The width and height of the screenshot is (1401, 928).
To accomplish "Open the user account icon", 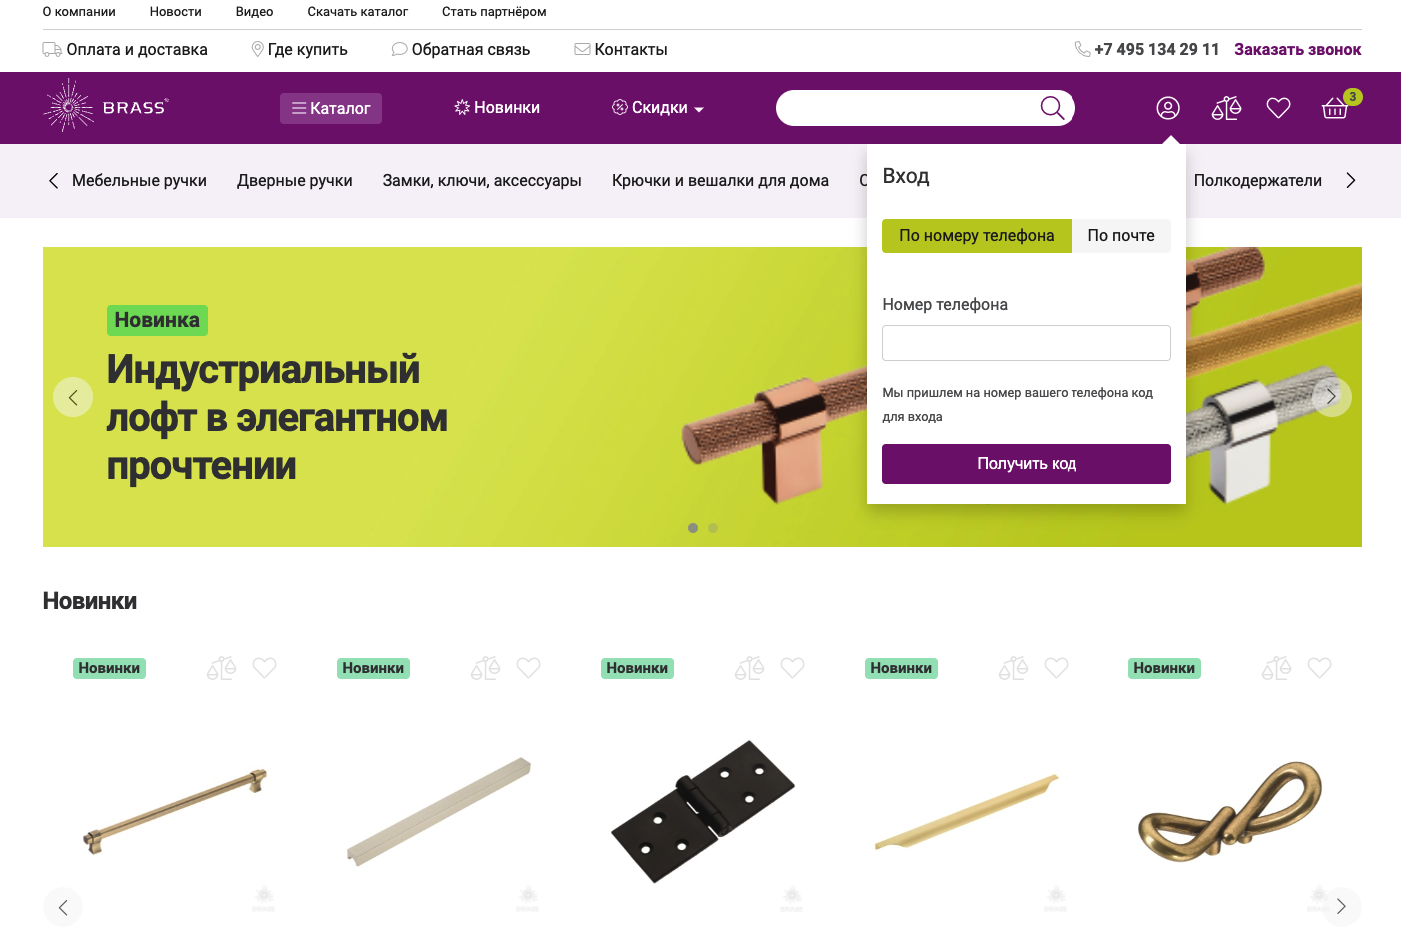I will (1168, 108).
